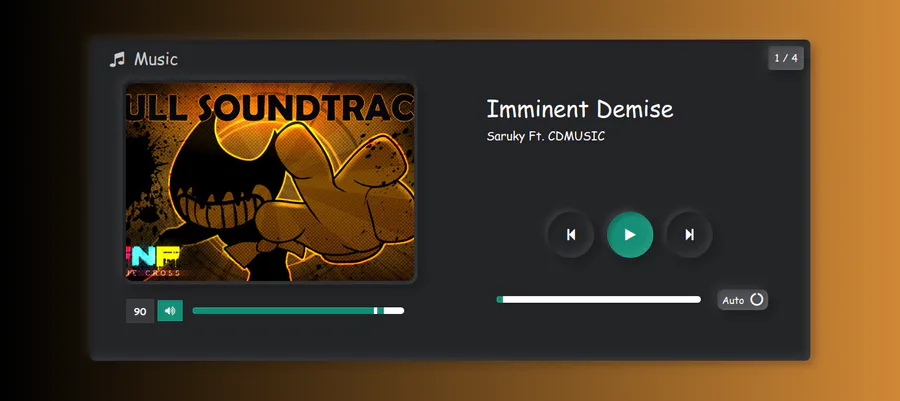Play the Imminent Demise track
The image size is (900, 401).
coord(630,235)
